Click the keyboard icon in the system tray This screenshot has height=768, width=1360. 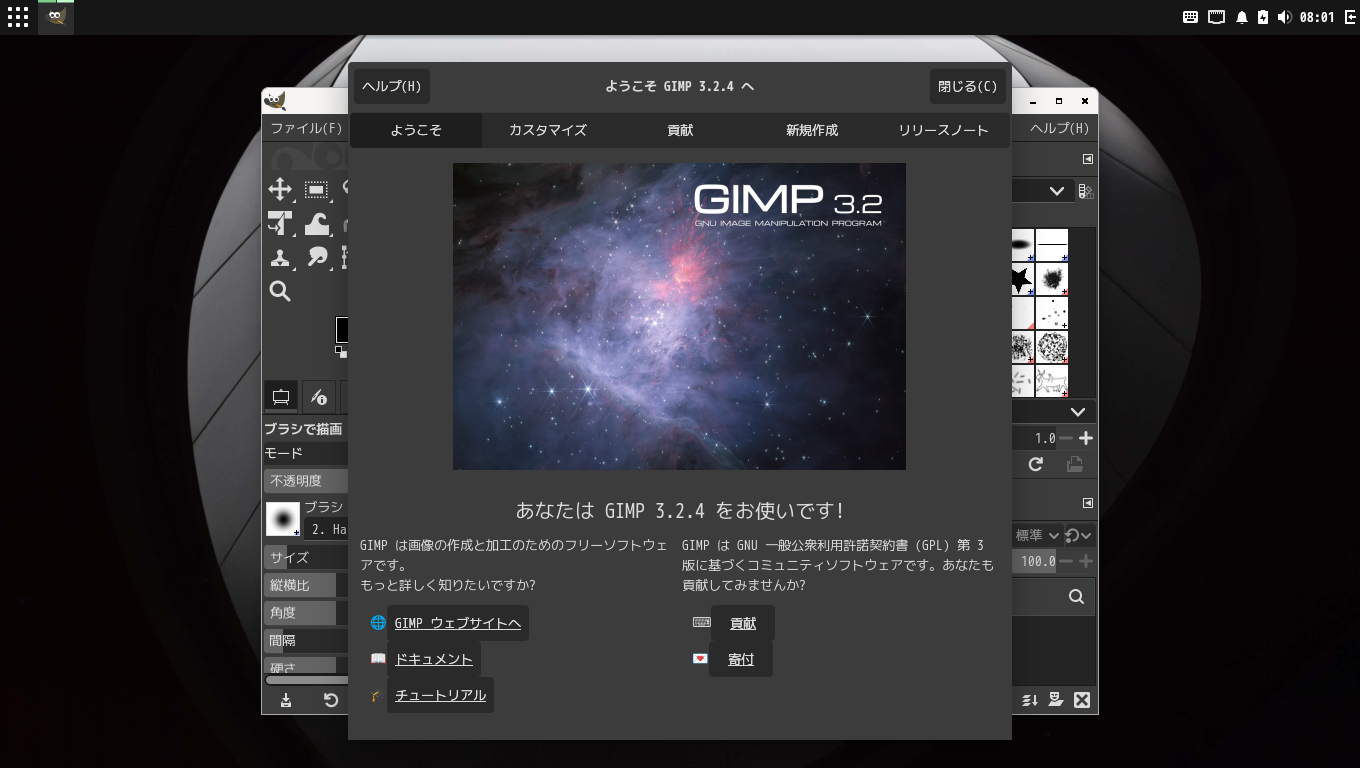[1191, 17]
